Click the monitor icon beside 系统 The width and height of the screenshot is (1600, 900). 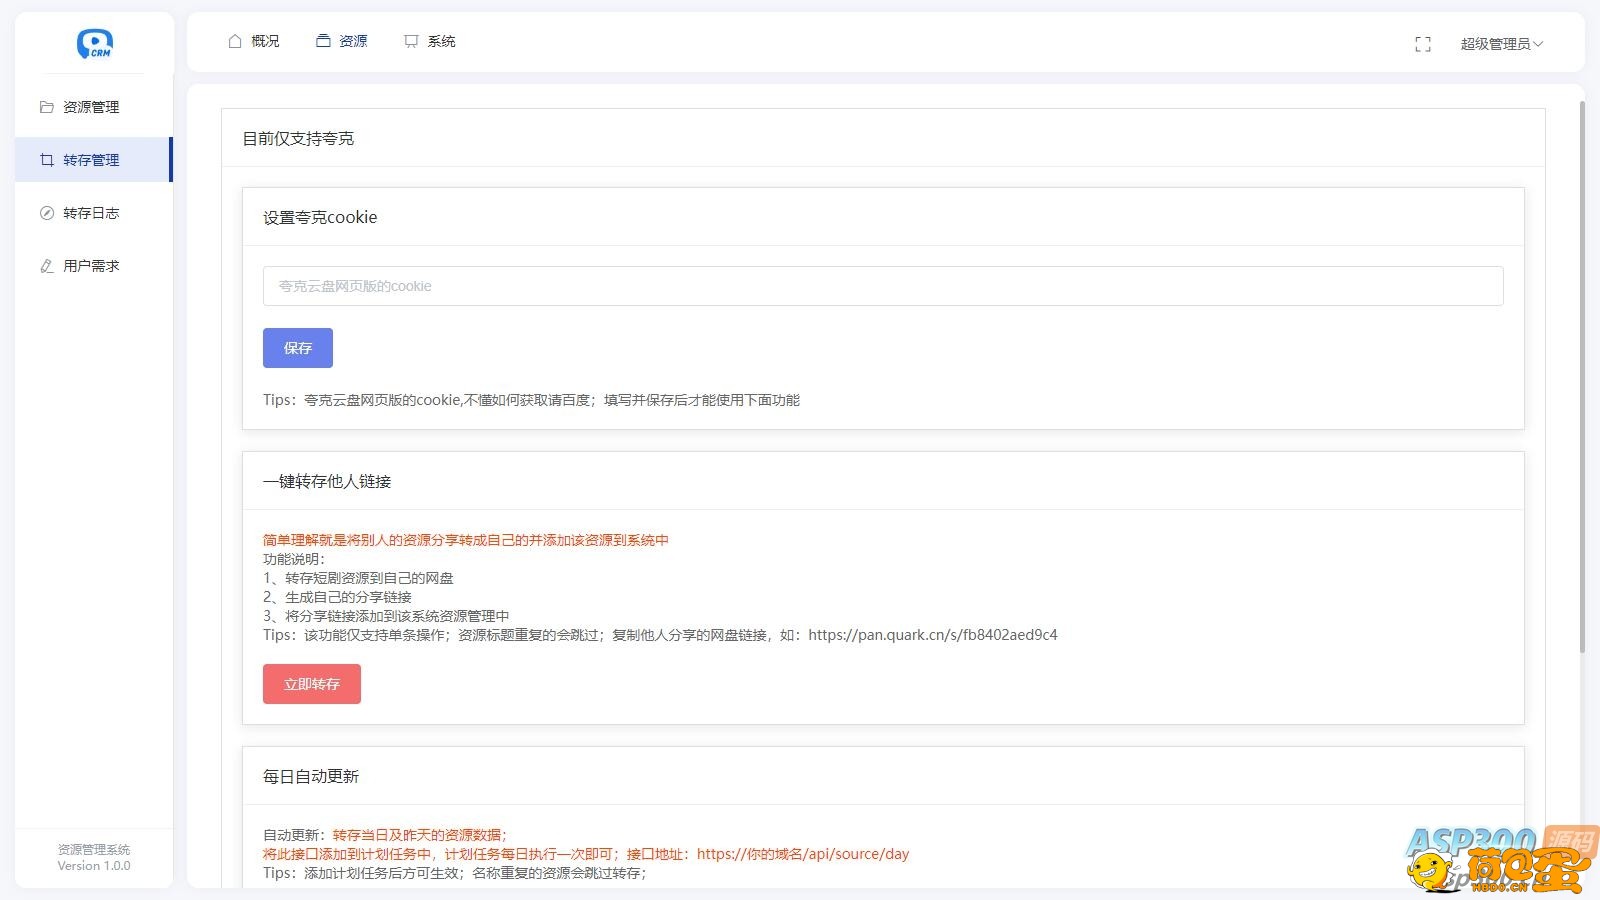pyautogui.click(x=411, y=41)
